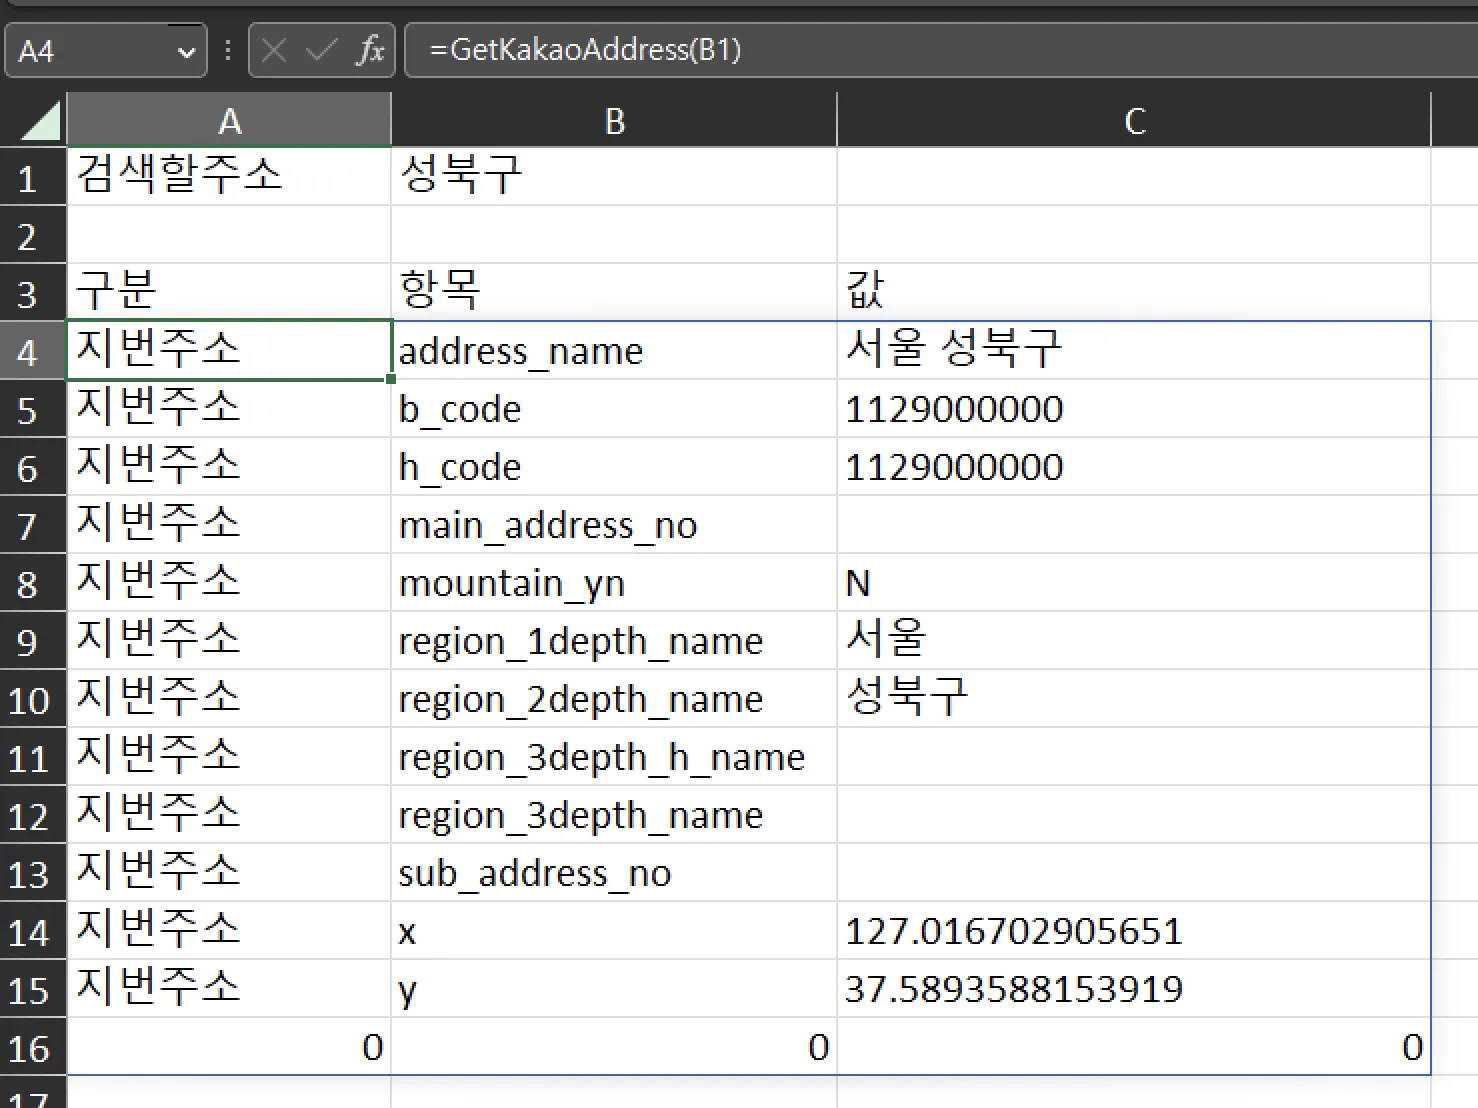Select row 1 header

point(28,178)
